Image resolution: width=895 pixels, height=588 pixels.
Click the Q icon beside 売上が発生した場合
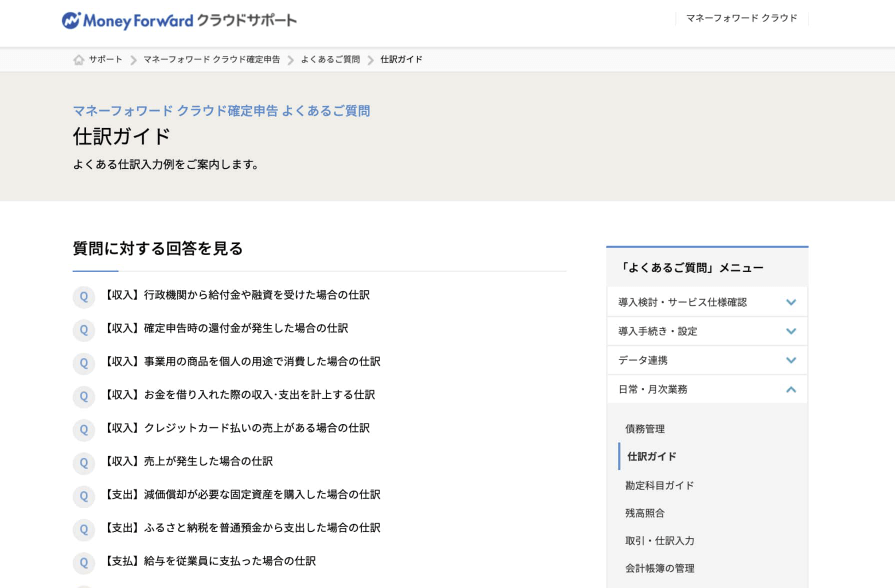(84, 463)
